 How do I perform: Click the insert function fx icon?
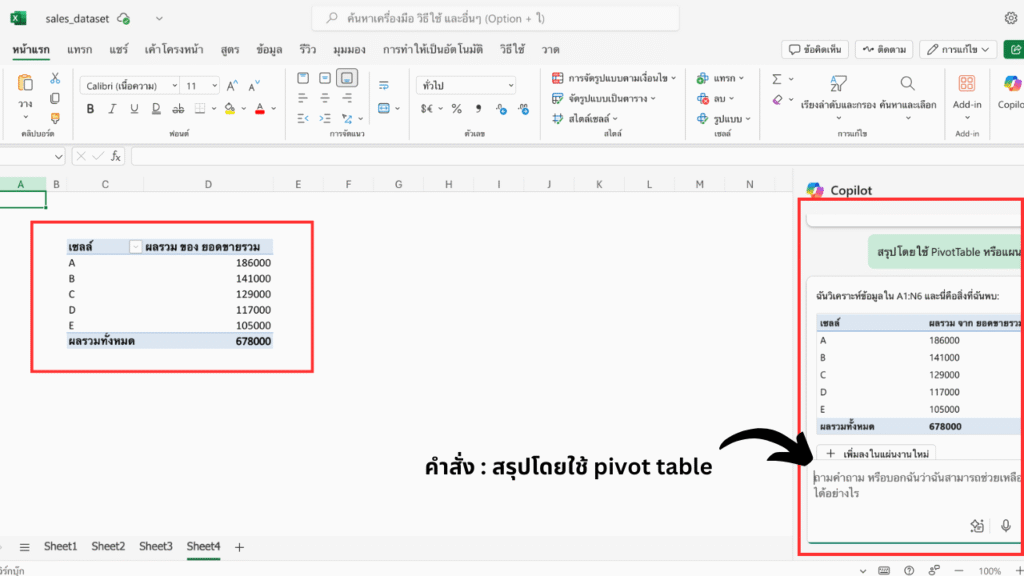pyautogui.click(x=116, y=156)
